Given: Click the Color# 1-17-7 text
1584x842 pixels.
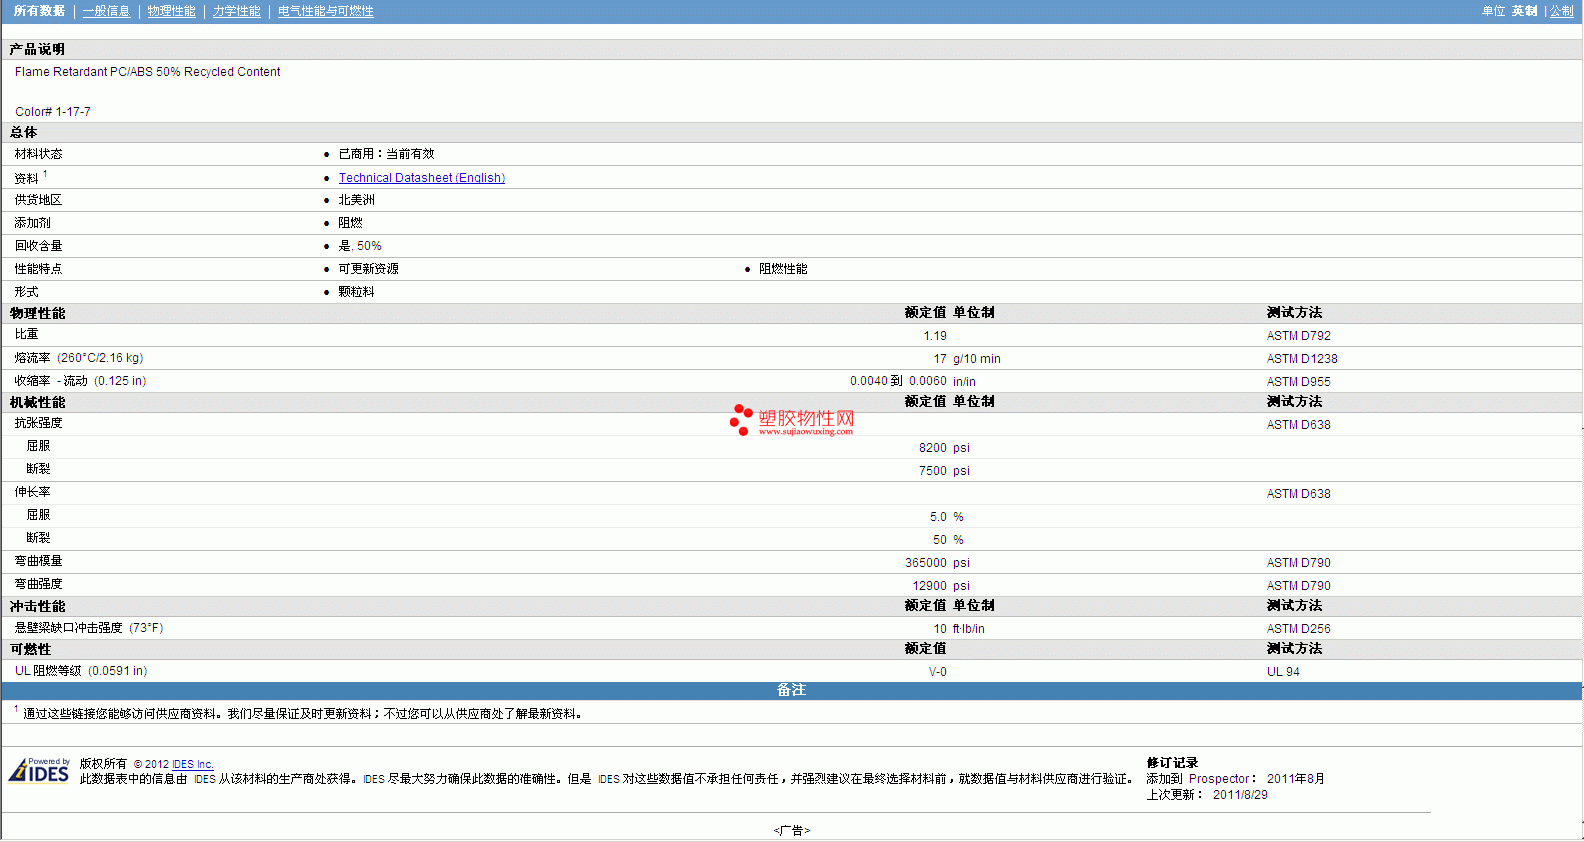Looking at the screenshot, I should tap(53, 112).
